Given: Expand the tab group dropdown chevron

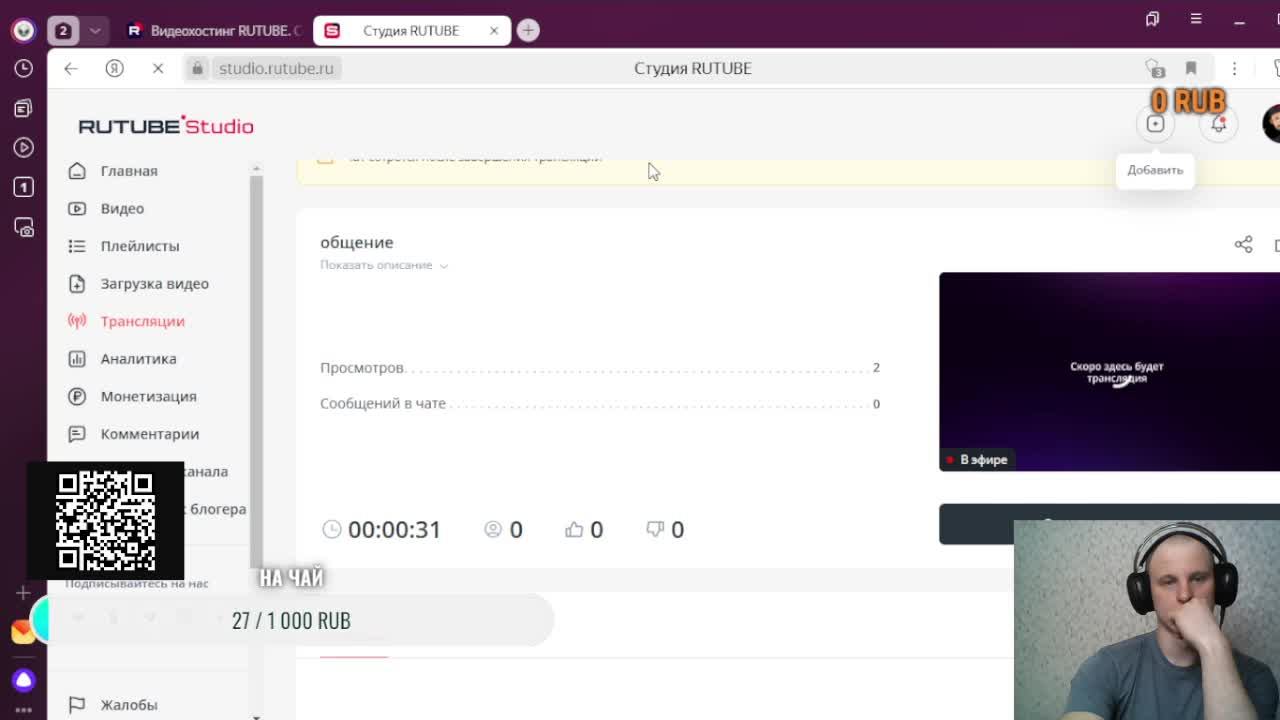Looking at the screenshot, I should (x=95, y=30).
